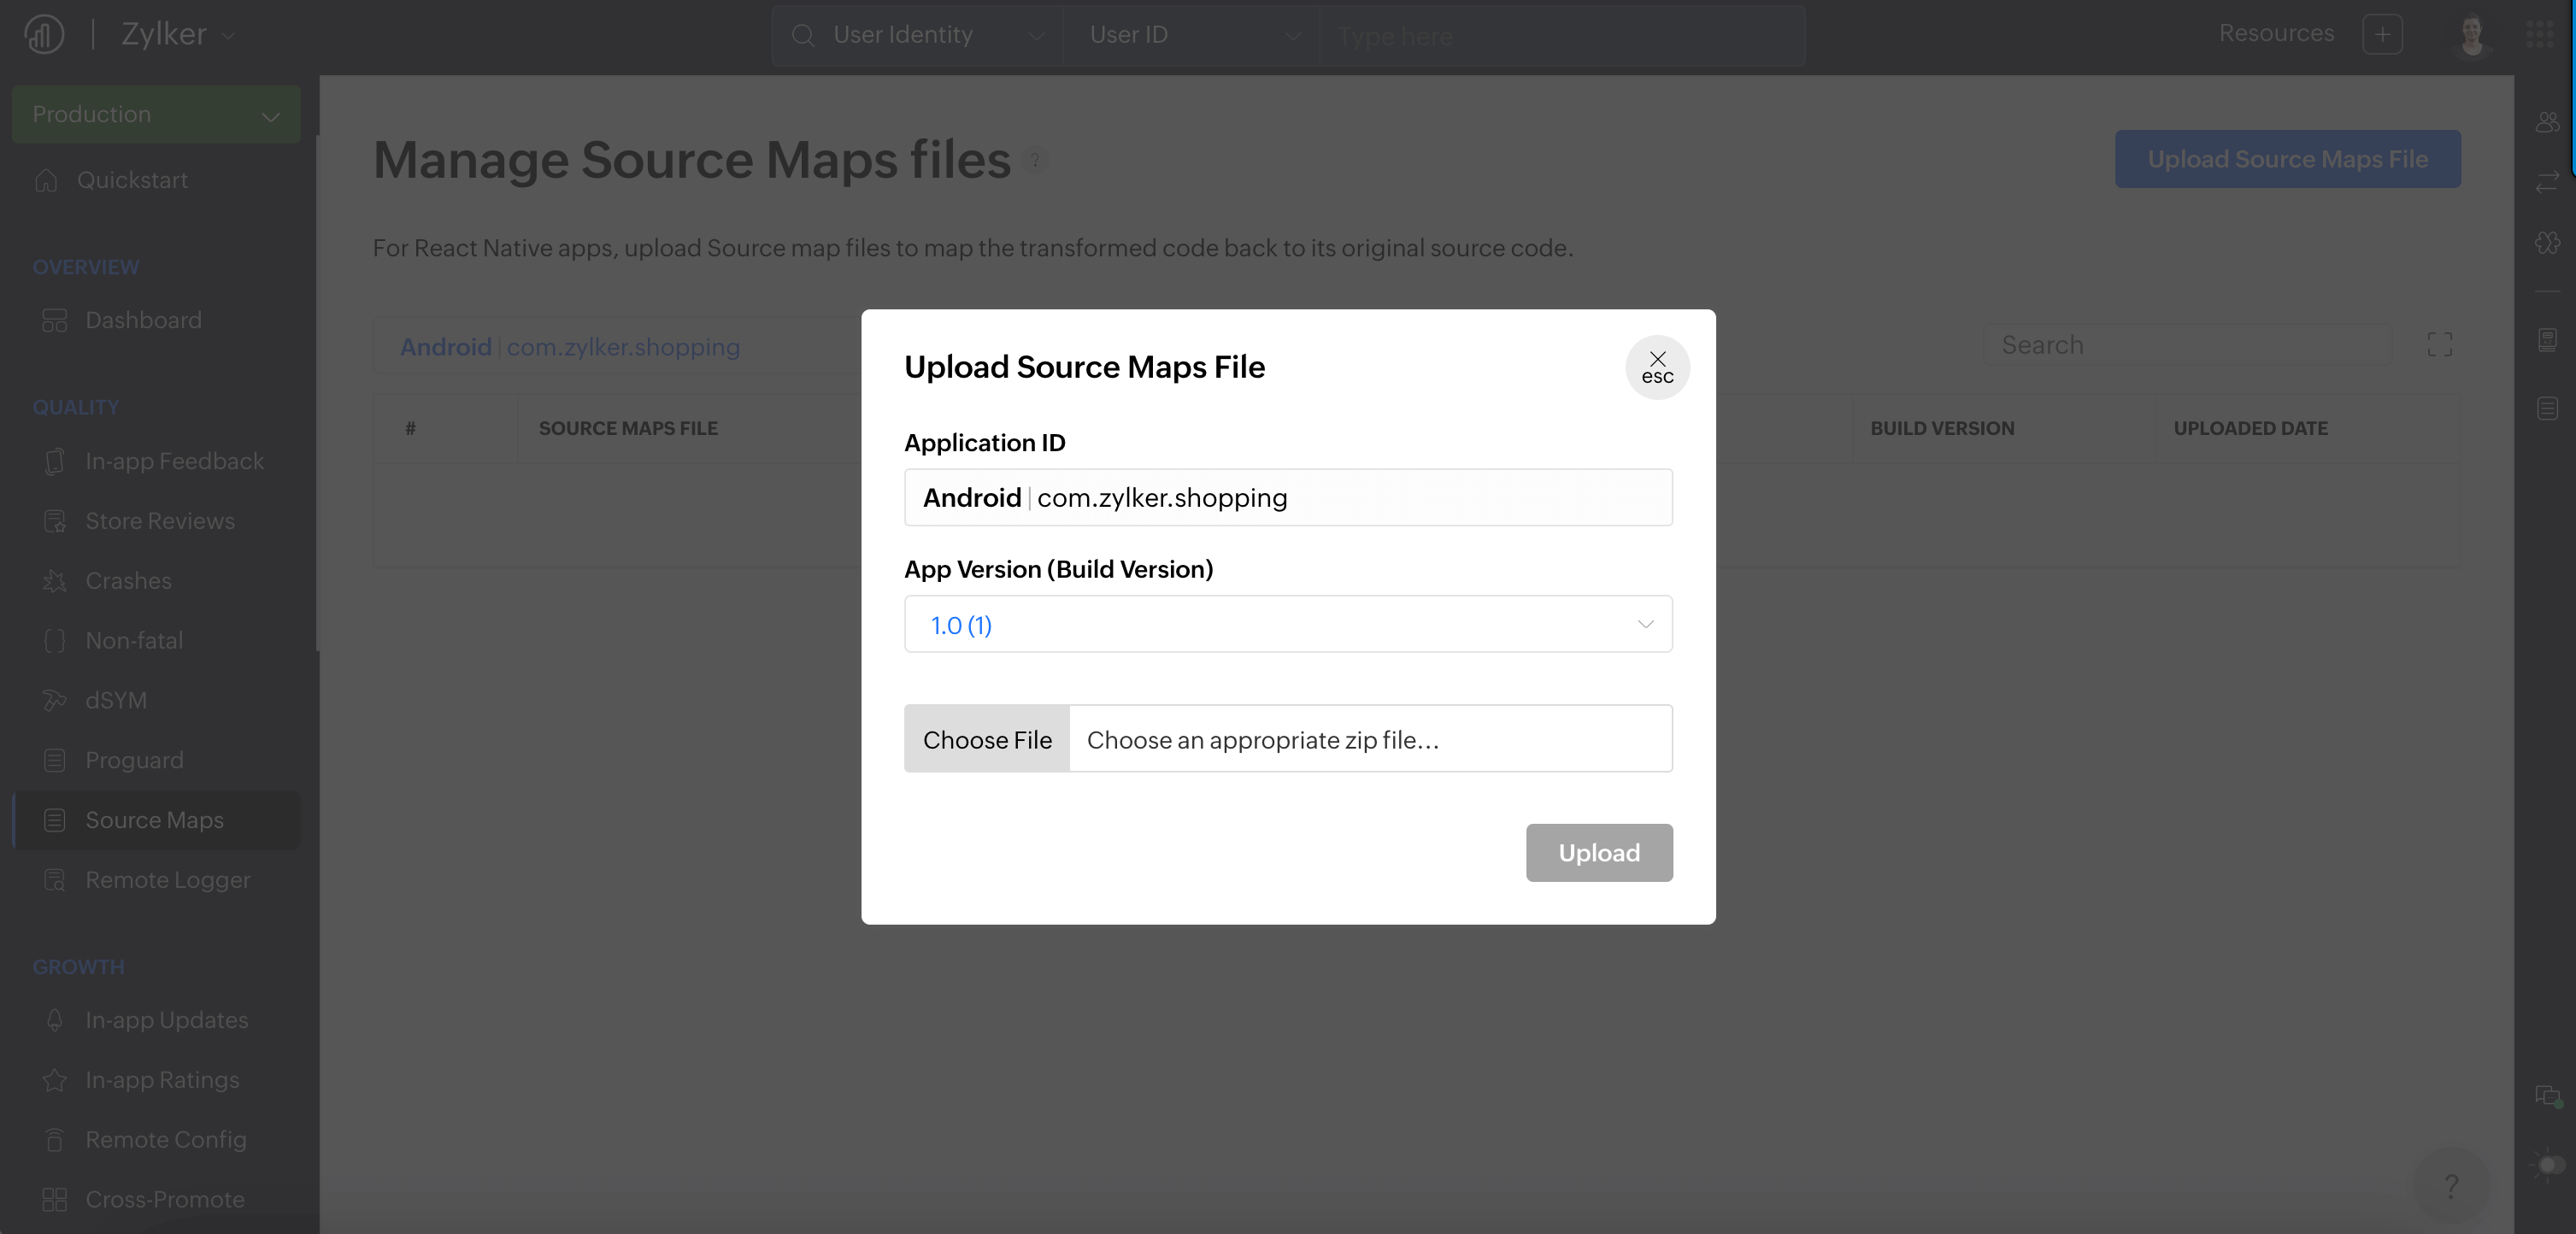Click the help question mark bubble

(x=2450, y=1185)
